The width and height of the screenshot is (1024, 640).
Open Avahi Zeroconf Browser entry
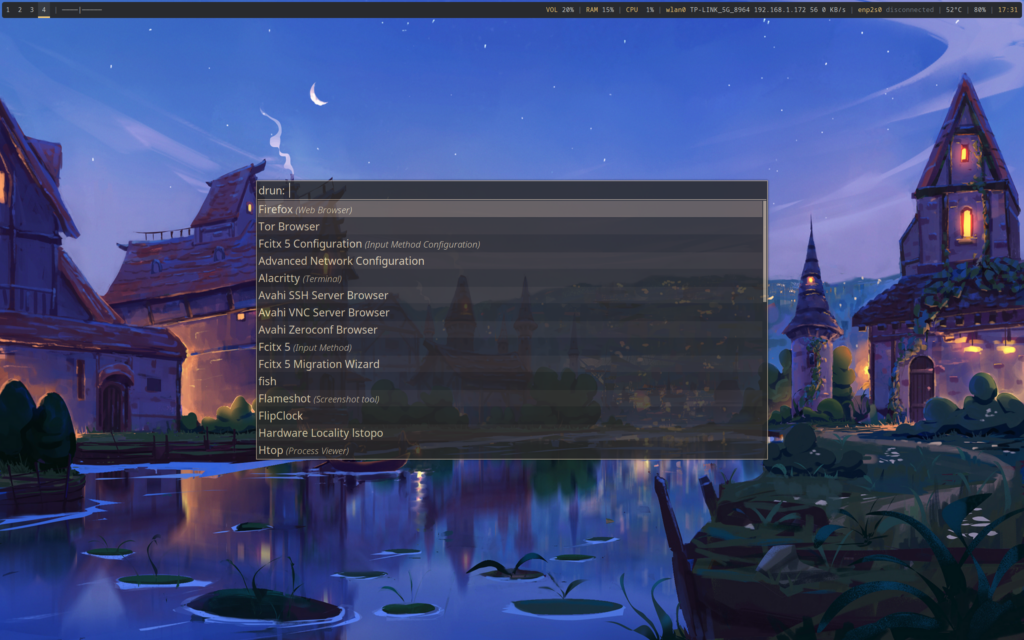click(x=318, y=330)
